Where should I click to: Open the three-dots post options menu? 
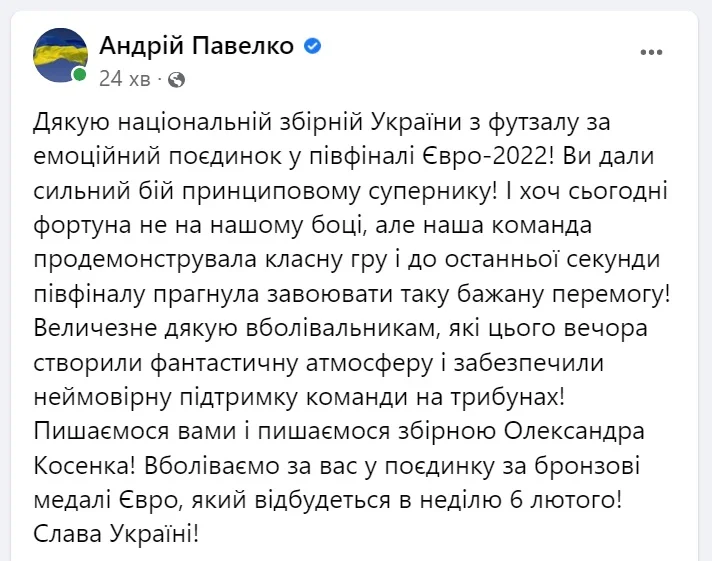pyautogui.click(x=651, y=50)
